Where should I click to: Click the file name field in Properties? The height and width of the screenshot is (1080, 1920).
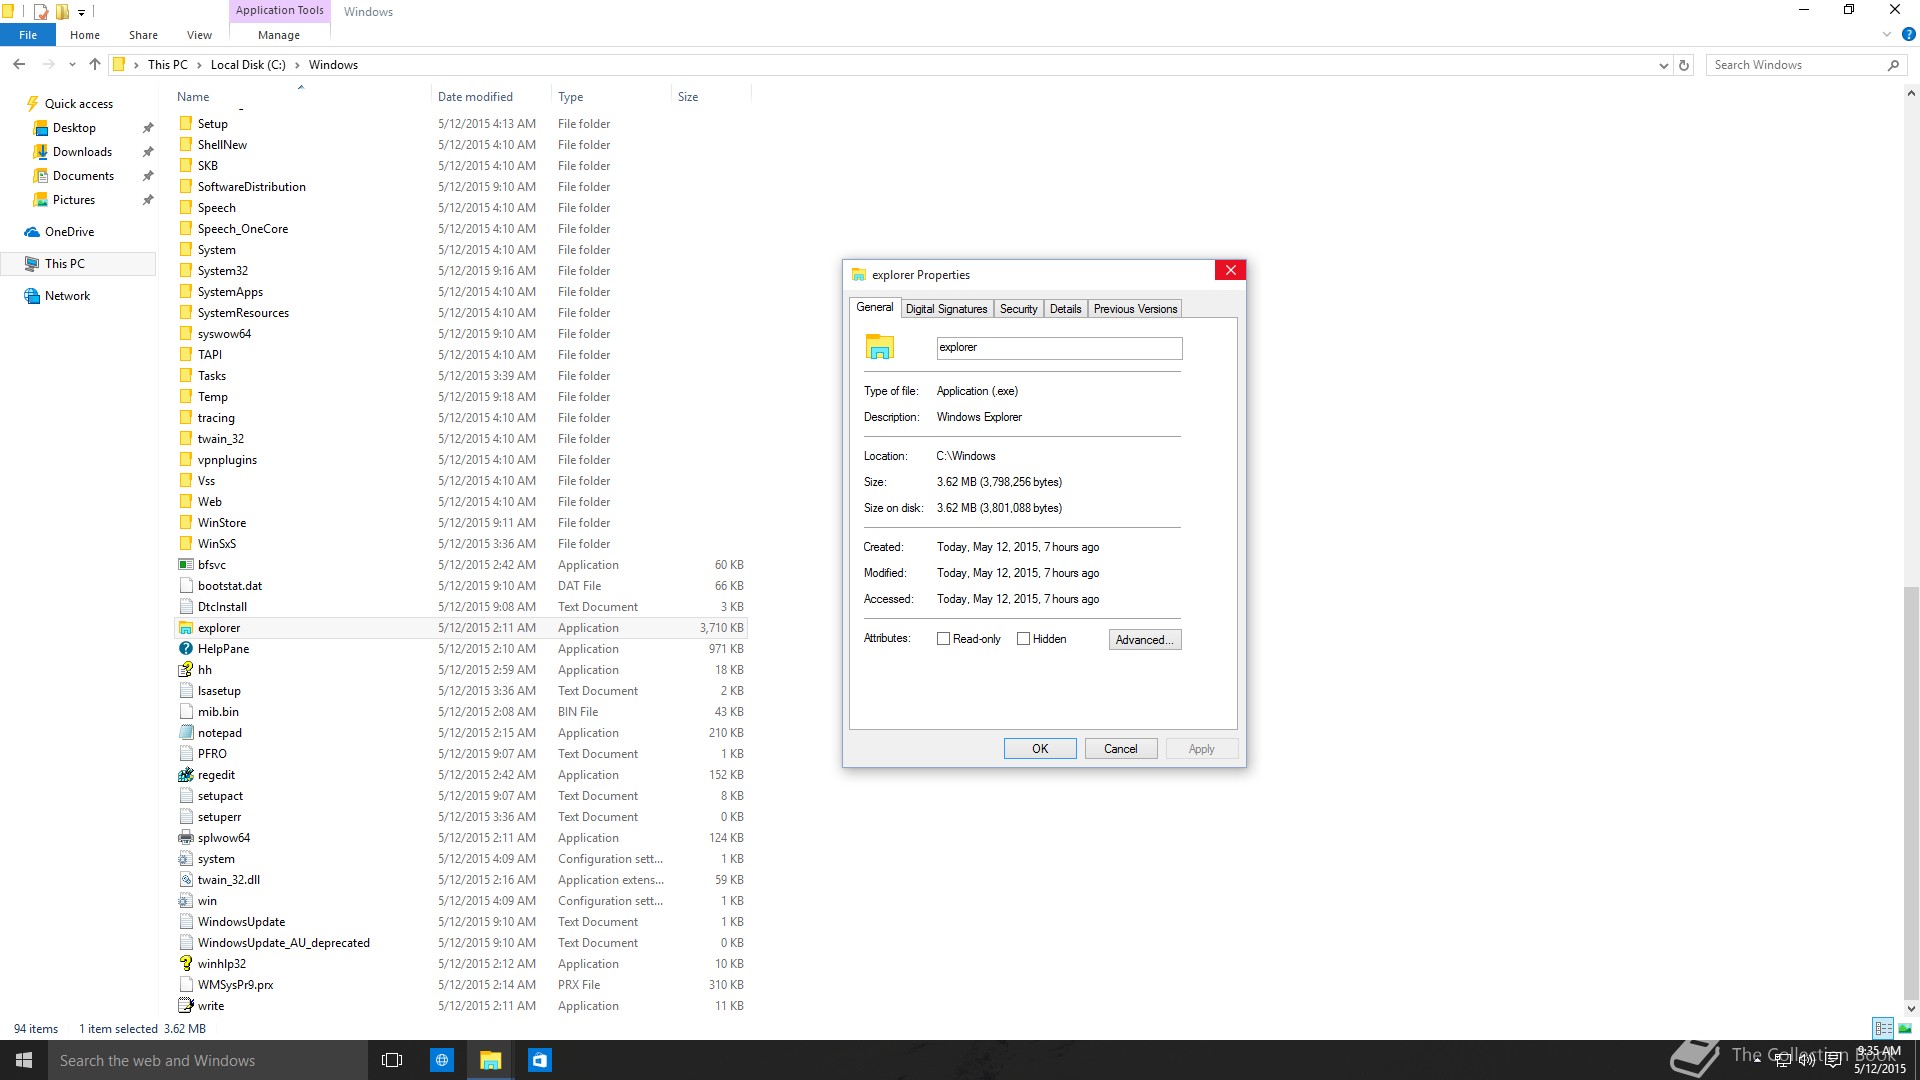[1059, 348]
